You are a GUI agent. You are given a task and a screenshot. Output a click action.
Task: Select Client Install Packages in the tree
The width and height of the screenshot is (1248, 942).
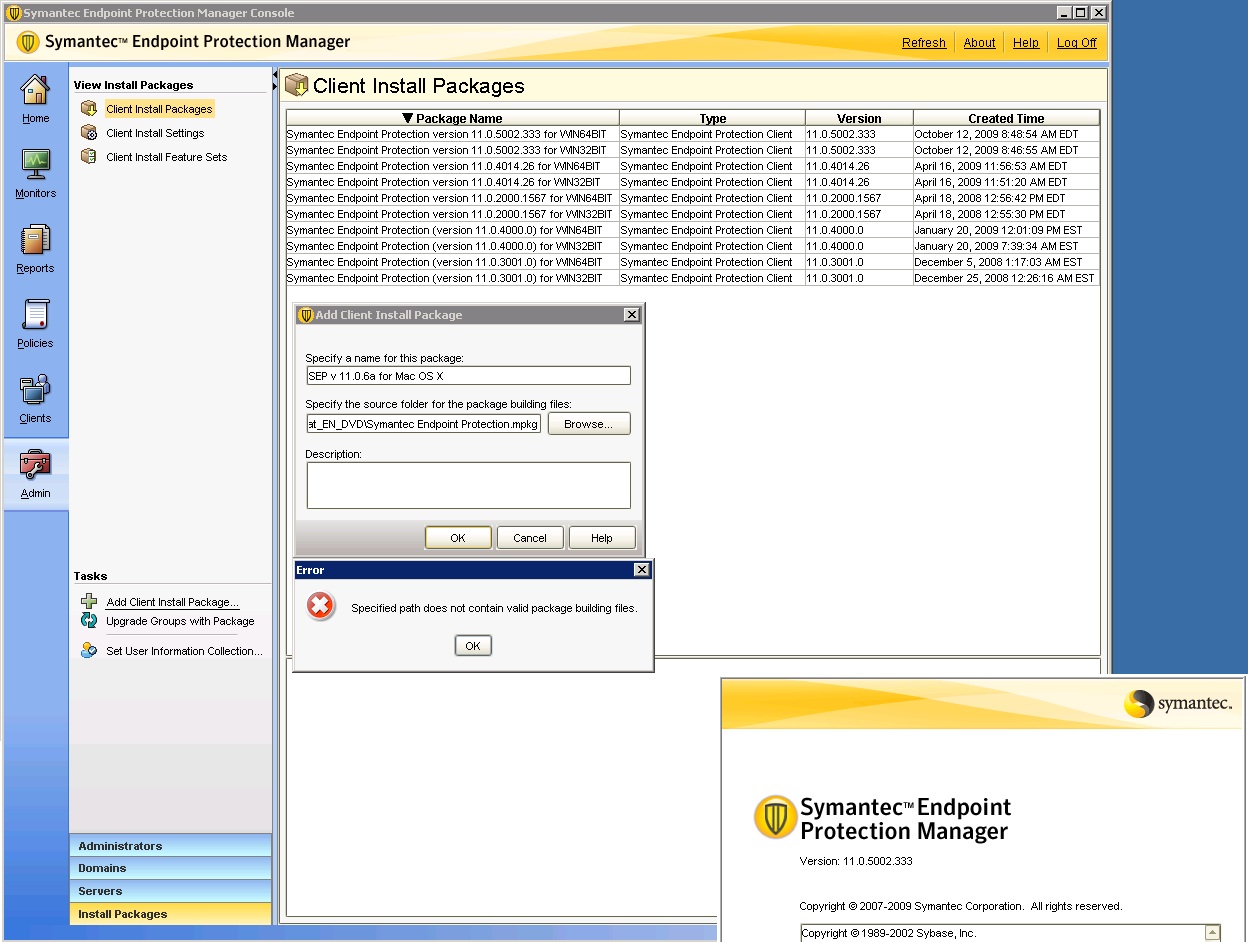click(x=159, y=109)
